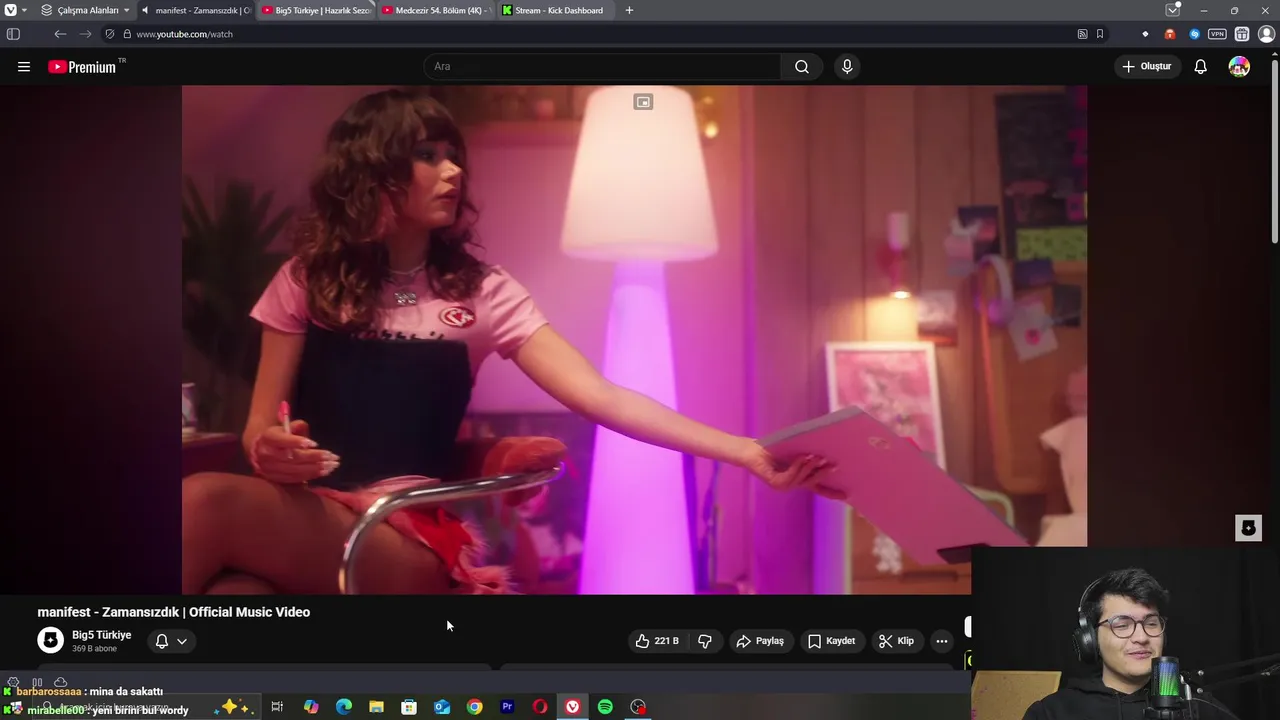Open Microsoft Store from the taskbar

(409, 707)
